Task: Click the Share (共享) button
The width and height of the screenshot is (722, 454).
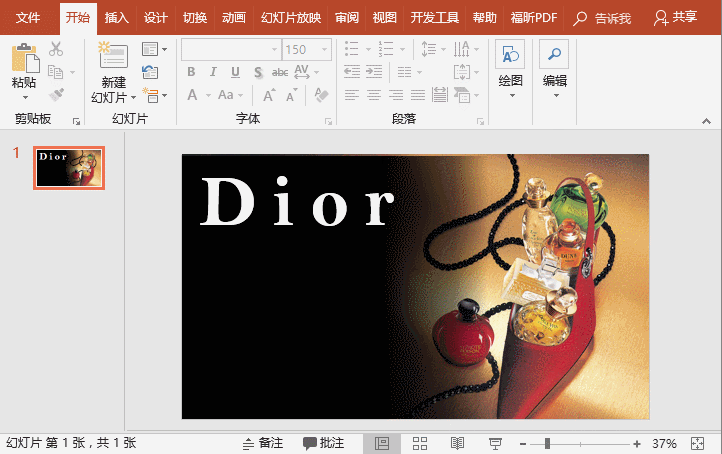Action: [675, 18]
